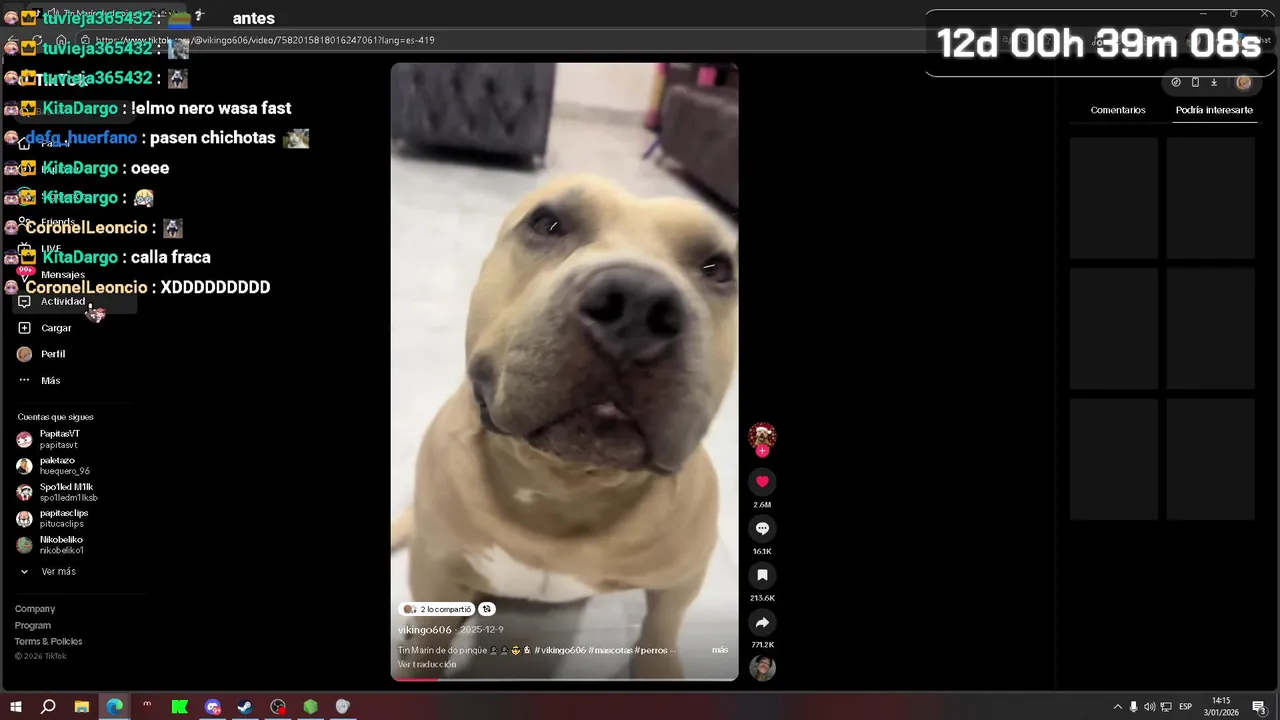
Task: Open Windows Start menu
Action: [x=16, y=707]
